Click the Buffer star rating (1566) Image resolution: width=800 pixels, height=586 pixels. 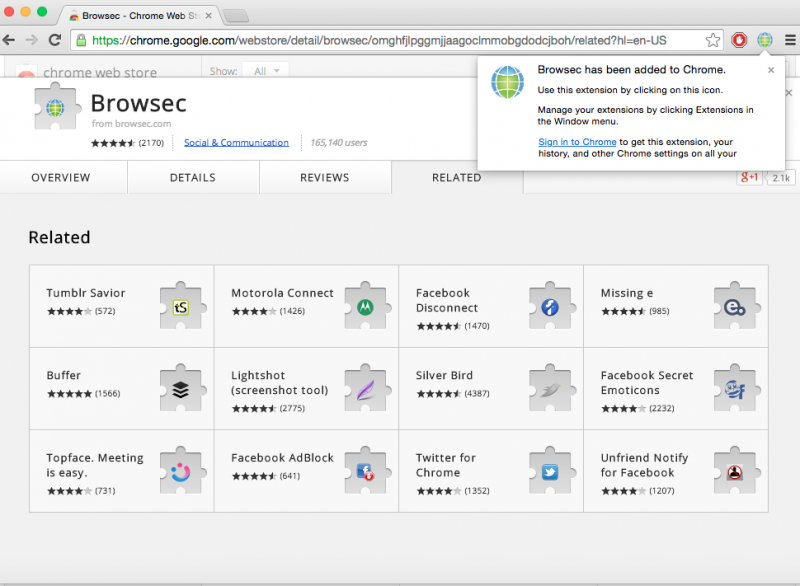pyautogui.click(x=84, y=394)
